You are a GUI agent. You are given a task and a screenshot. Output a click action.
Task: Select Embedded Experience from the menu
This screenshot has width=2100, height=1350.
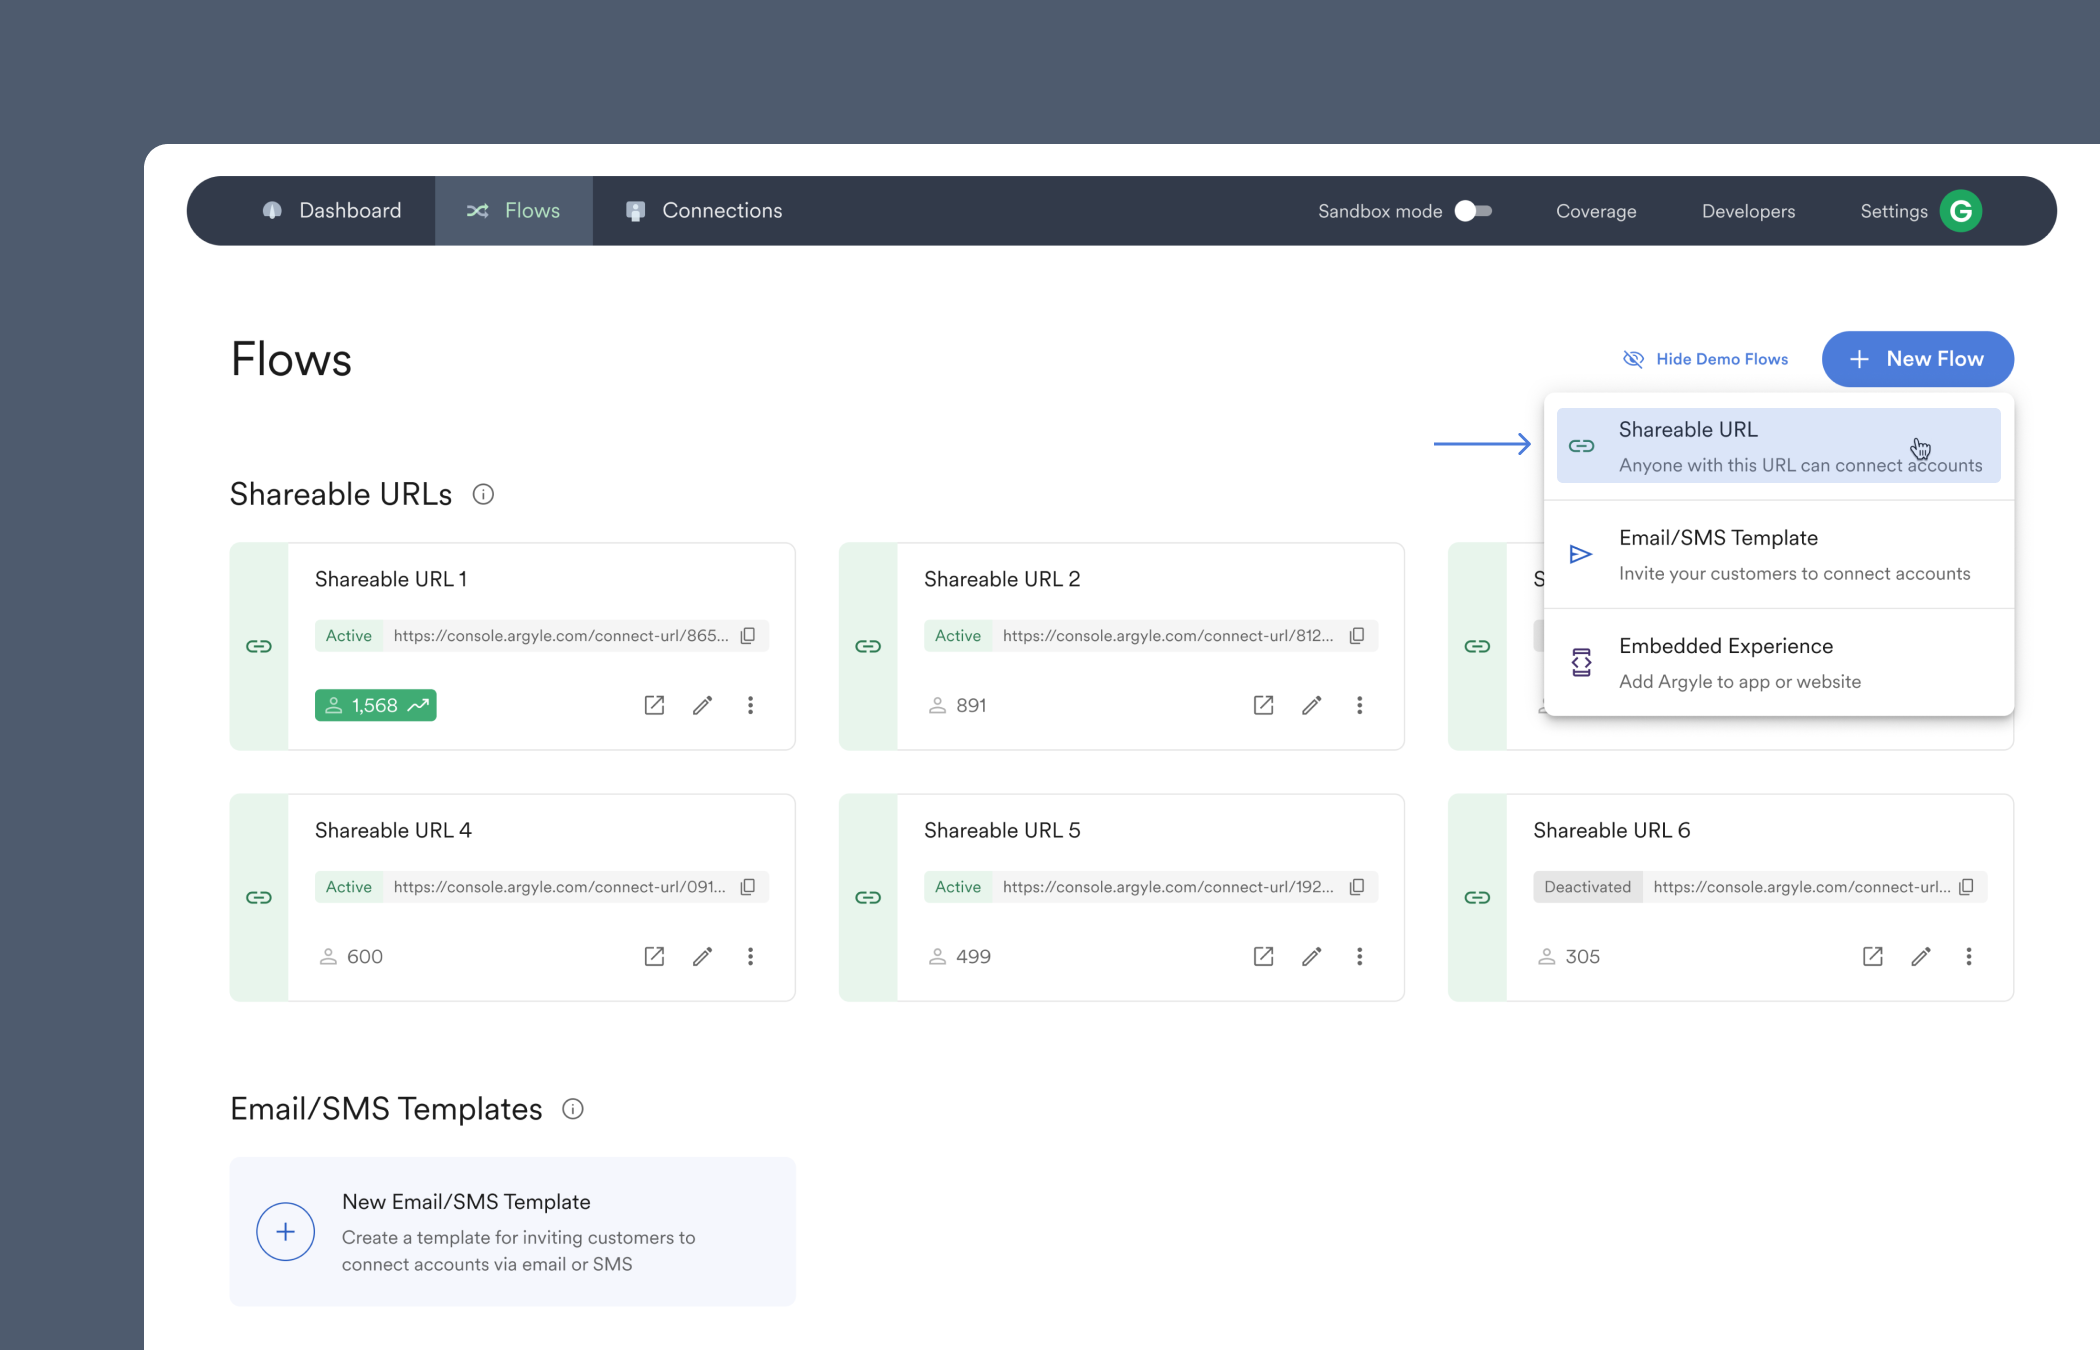[x=1725, y=660]
